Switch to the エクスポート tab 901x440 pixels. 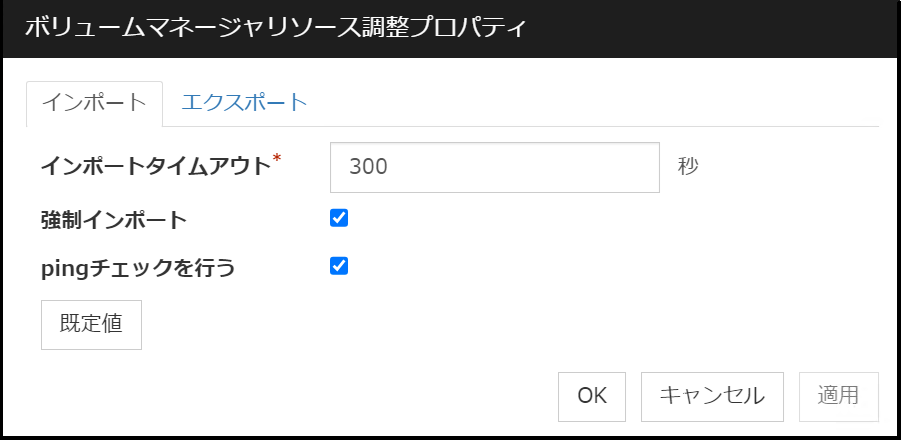pos(244,102)
